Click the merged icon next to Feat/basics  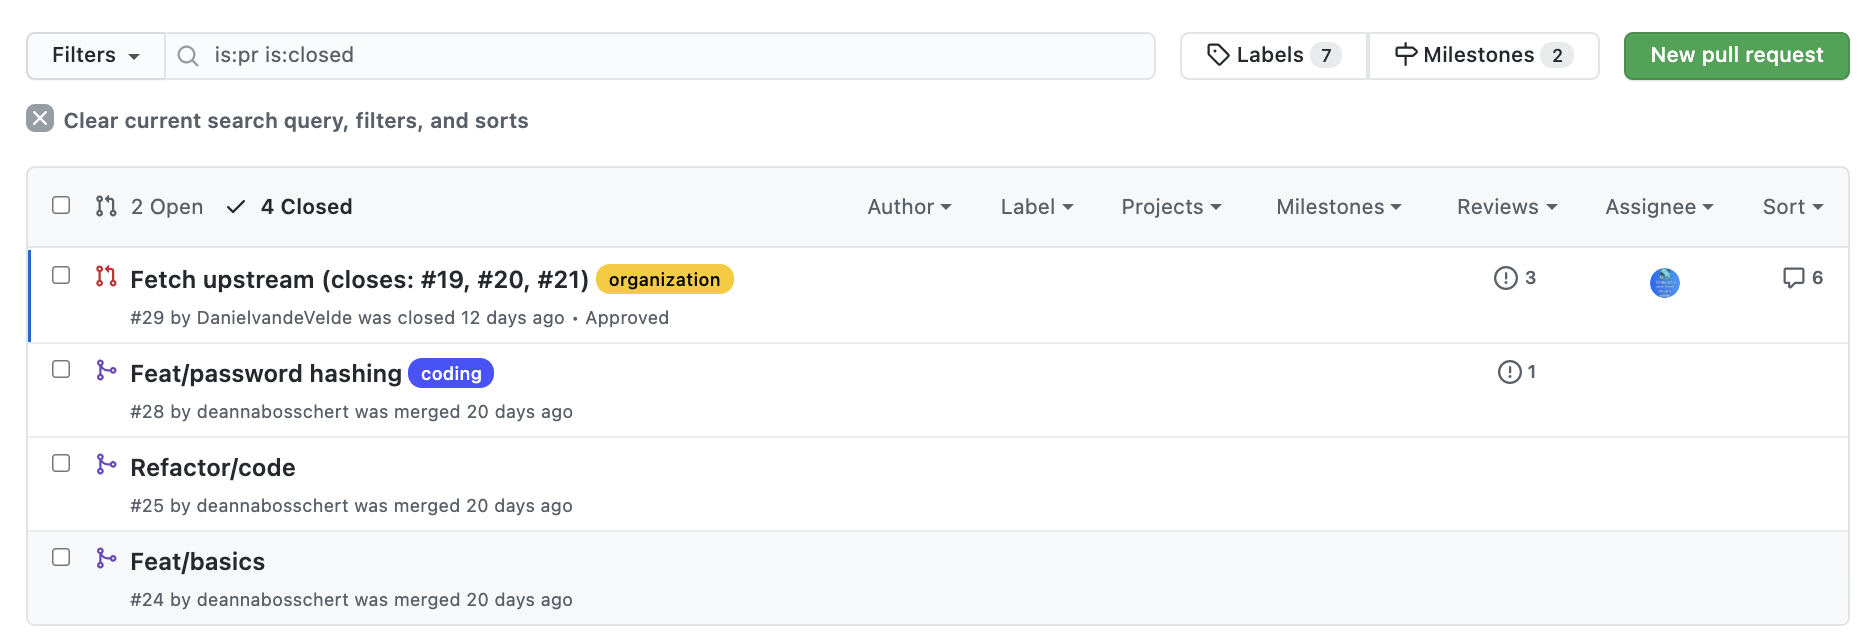(x=106, y=559)
